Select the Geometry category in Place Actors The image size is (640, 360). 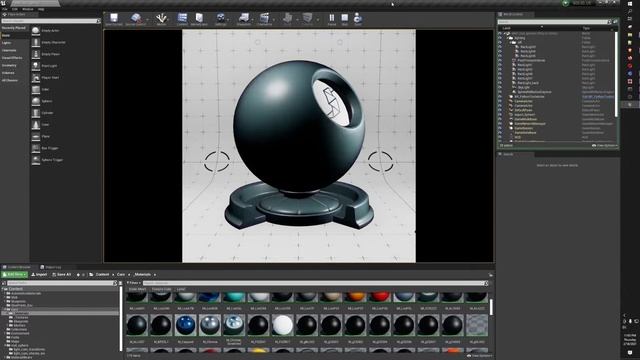(9, 65)
